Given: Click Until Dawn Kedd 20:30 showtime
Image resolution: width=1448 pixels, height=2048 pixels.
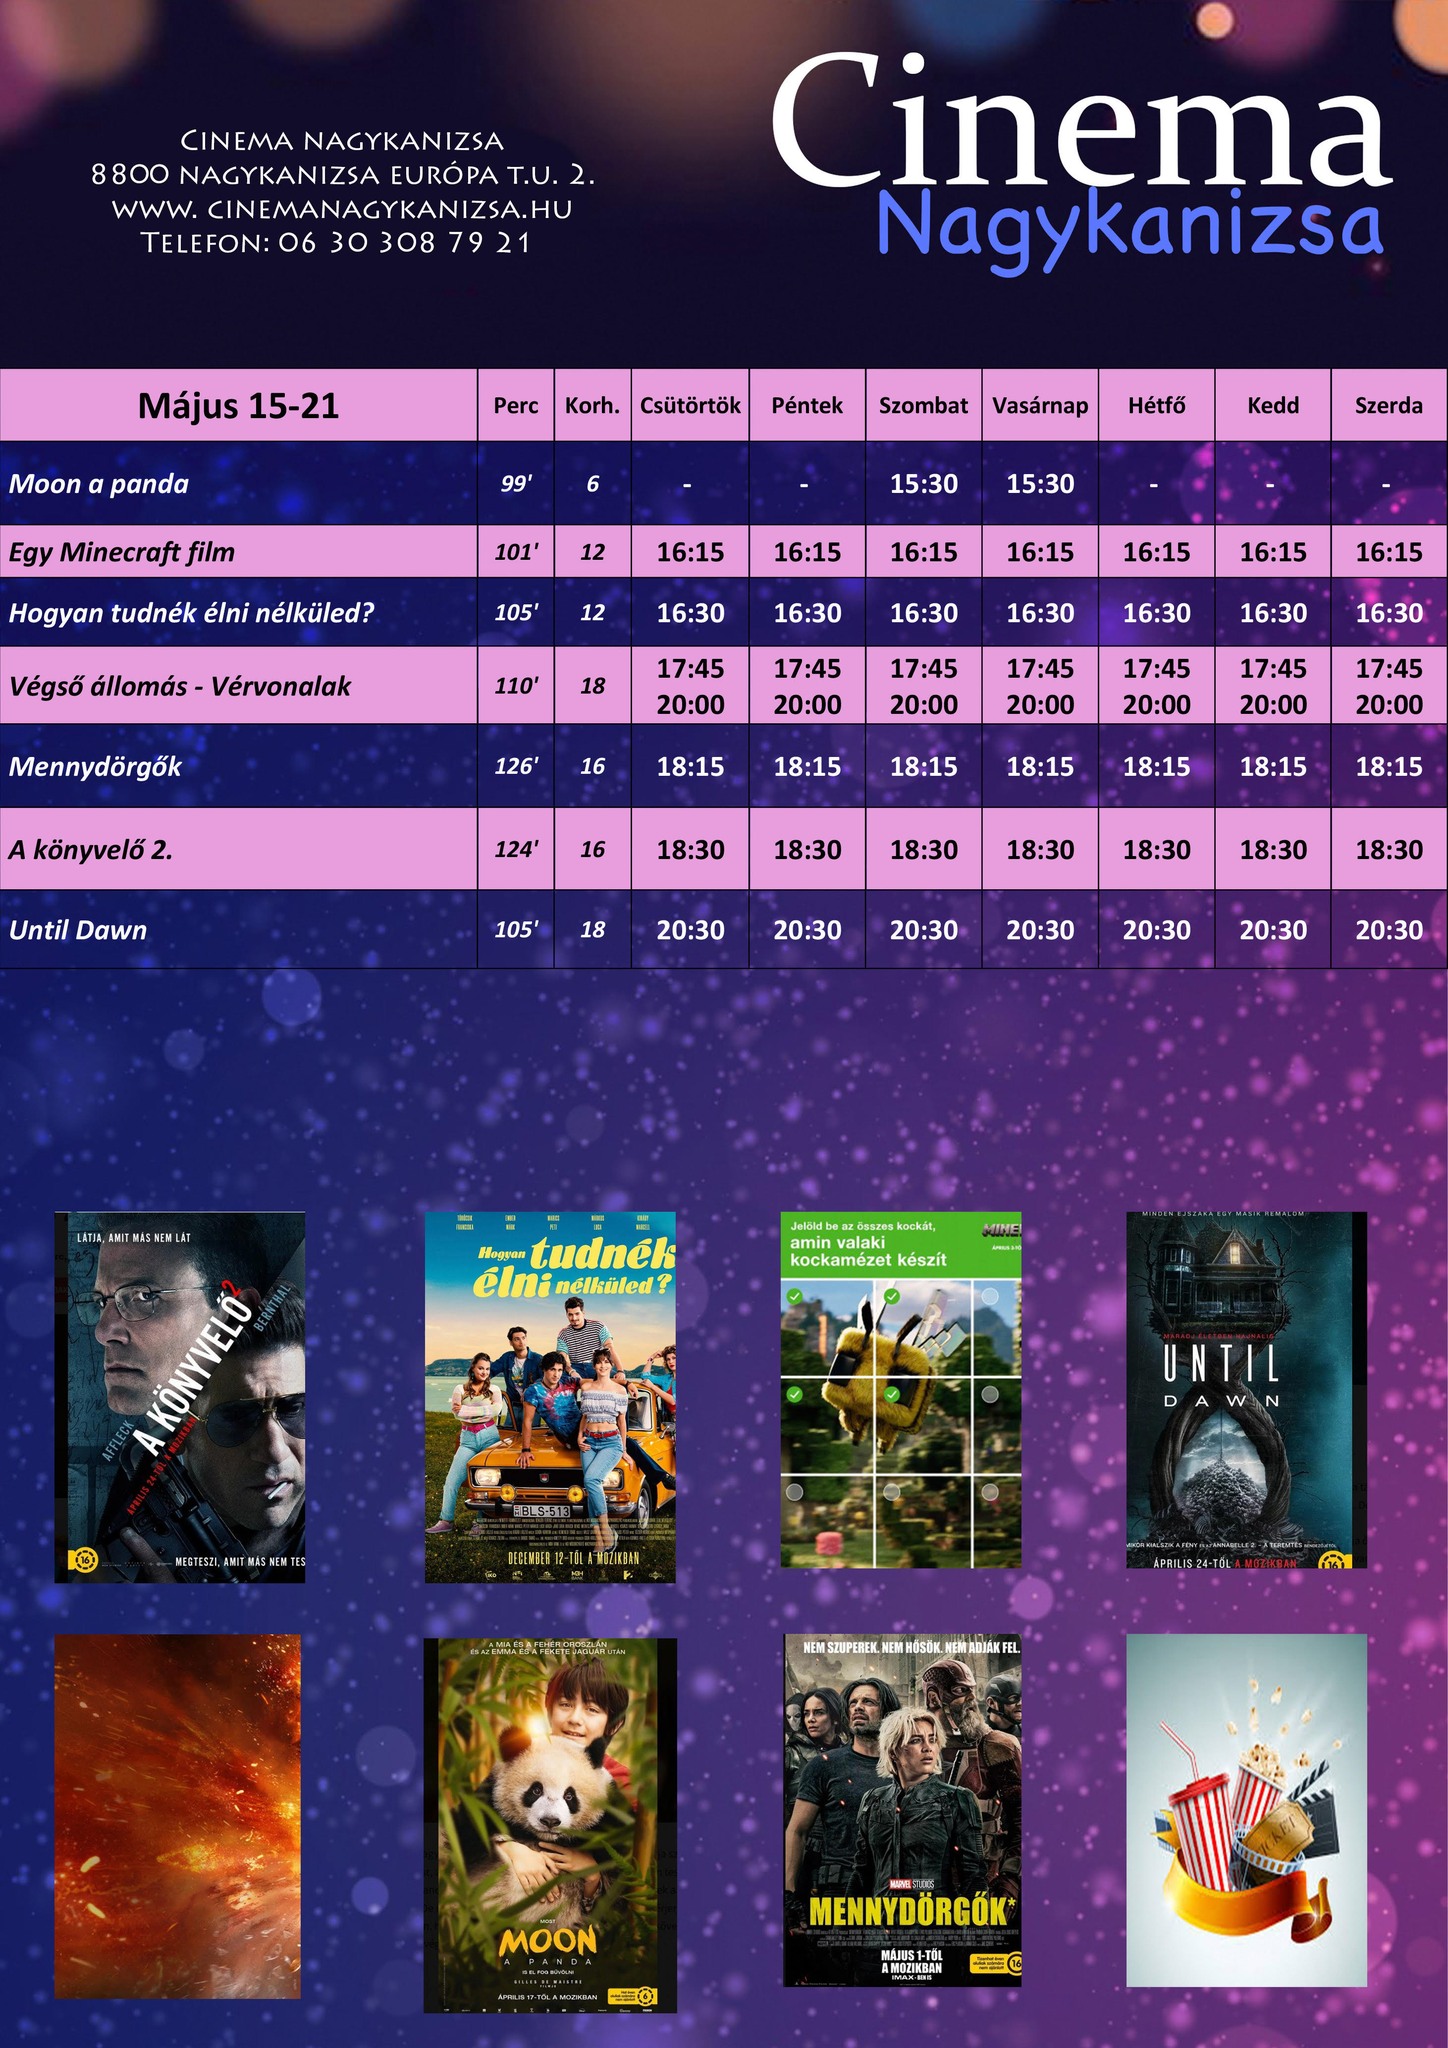Looking at the screenshot, I should click(x=1273, y=930).
